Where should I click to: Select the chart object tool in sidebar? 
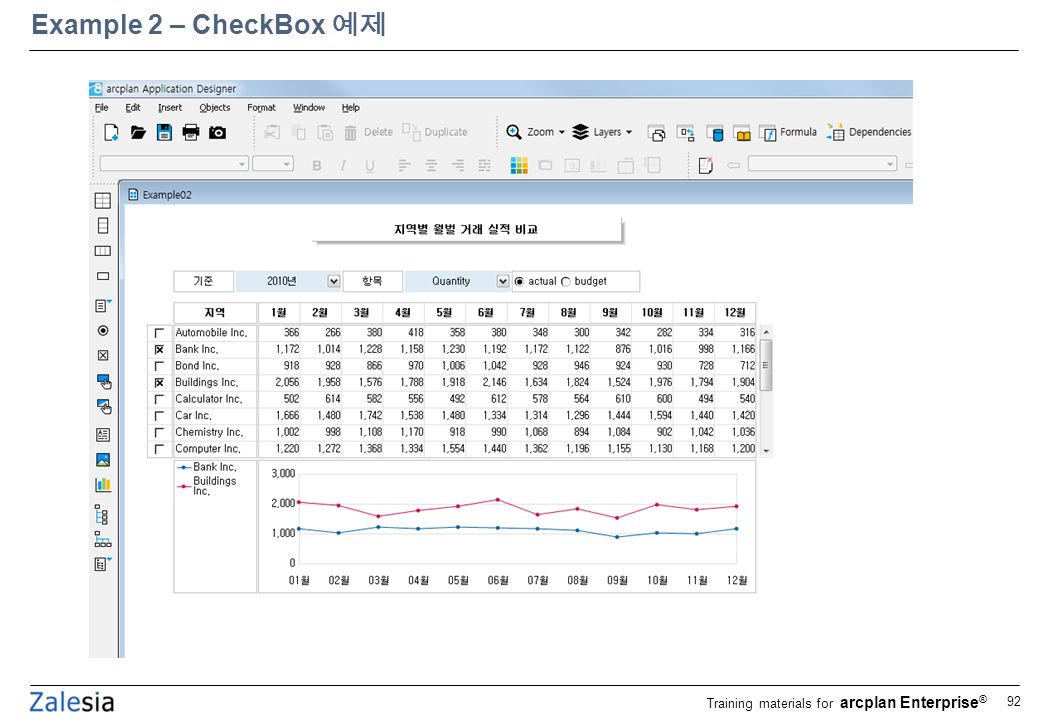[103, 485]
